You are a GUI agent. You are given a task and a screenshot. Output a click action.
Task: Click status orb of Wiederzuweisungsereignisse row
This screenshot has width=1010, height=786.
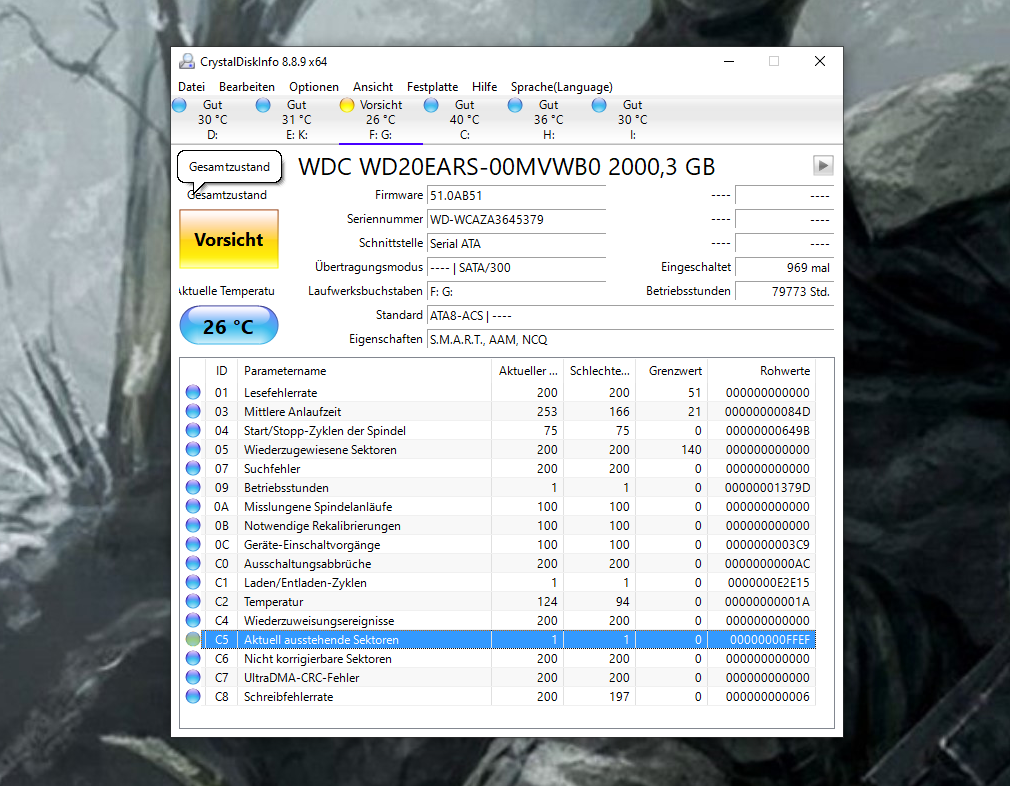[x=193, y=620]
